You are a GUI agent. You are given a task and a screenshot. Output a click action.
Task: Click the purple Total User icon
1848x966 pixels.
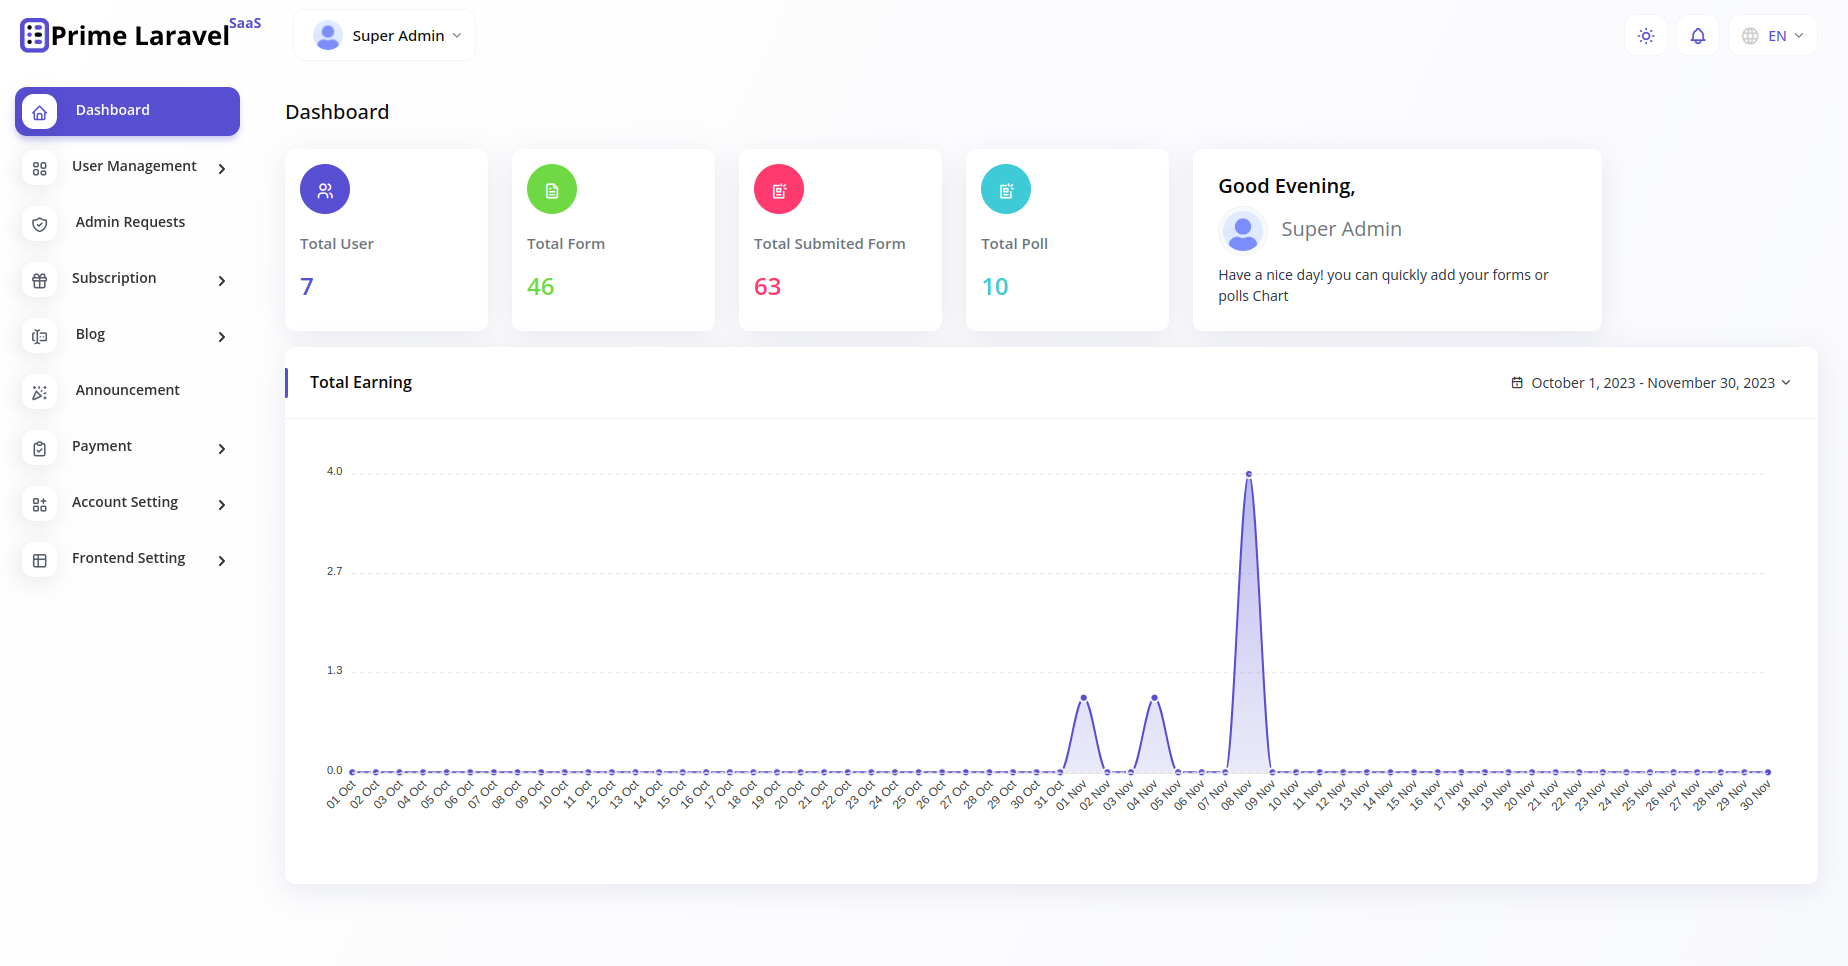(x=325, y=190)
